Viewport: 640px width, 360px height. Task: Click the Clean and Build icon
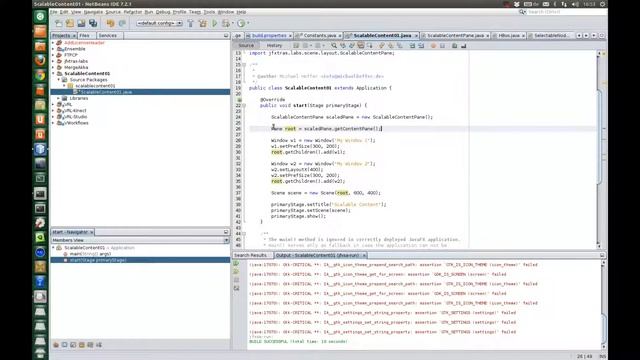point(202,23)
